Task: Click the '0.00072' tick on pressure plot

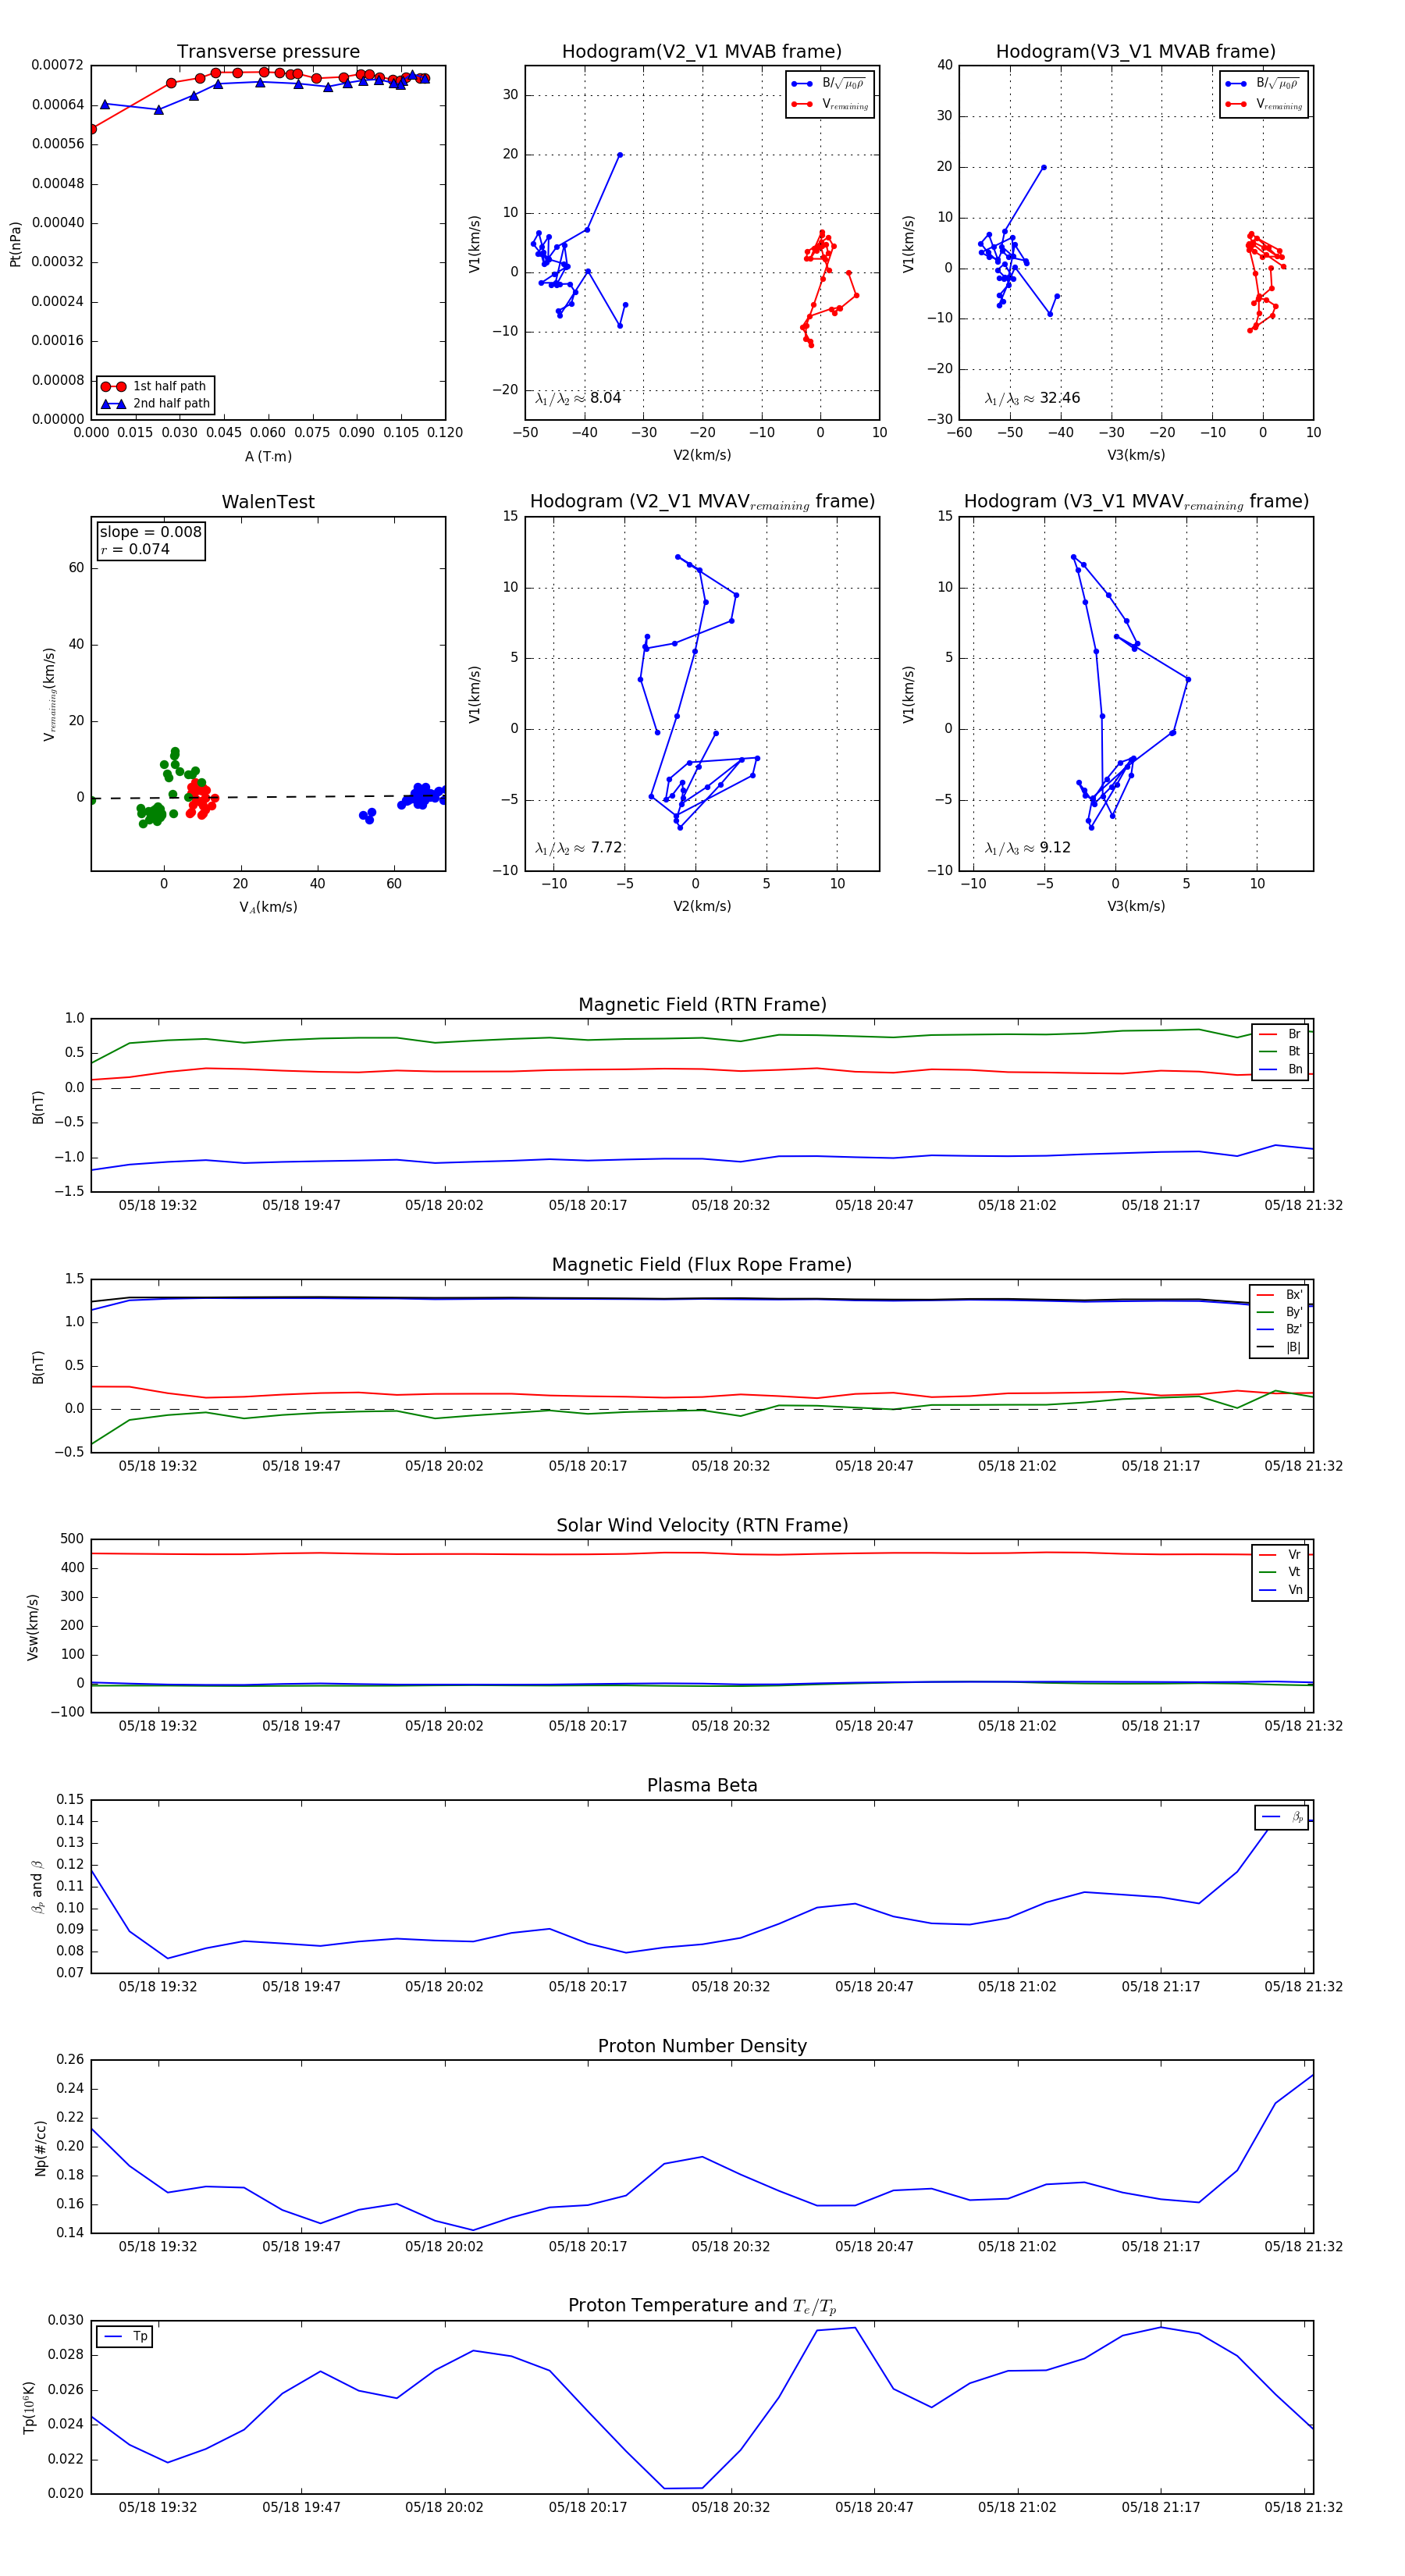Action: 57,66
